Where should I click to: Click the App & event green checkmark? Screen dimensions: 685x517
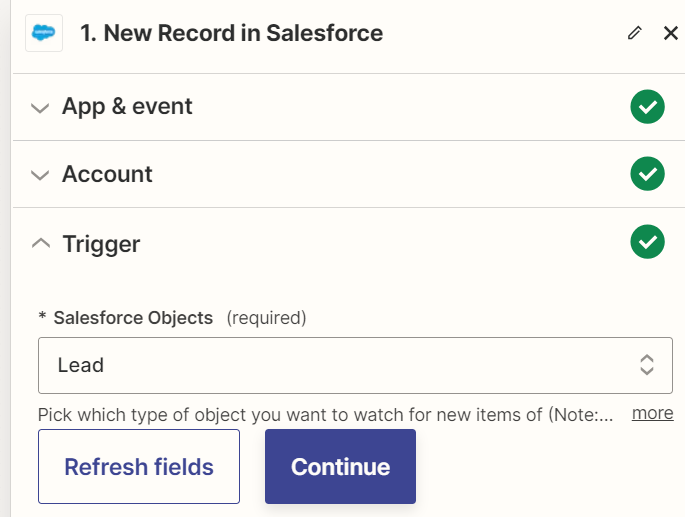point(647,107)
